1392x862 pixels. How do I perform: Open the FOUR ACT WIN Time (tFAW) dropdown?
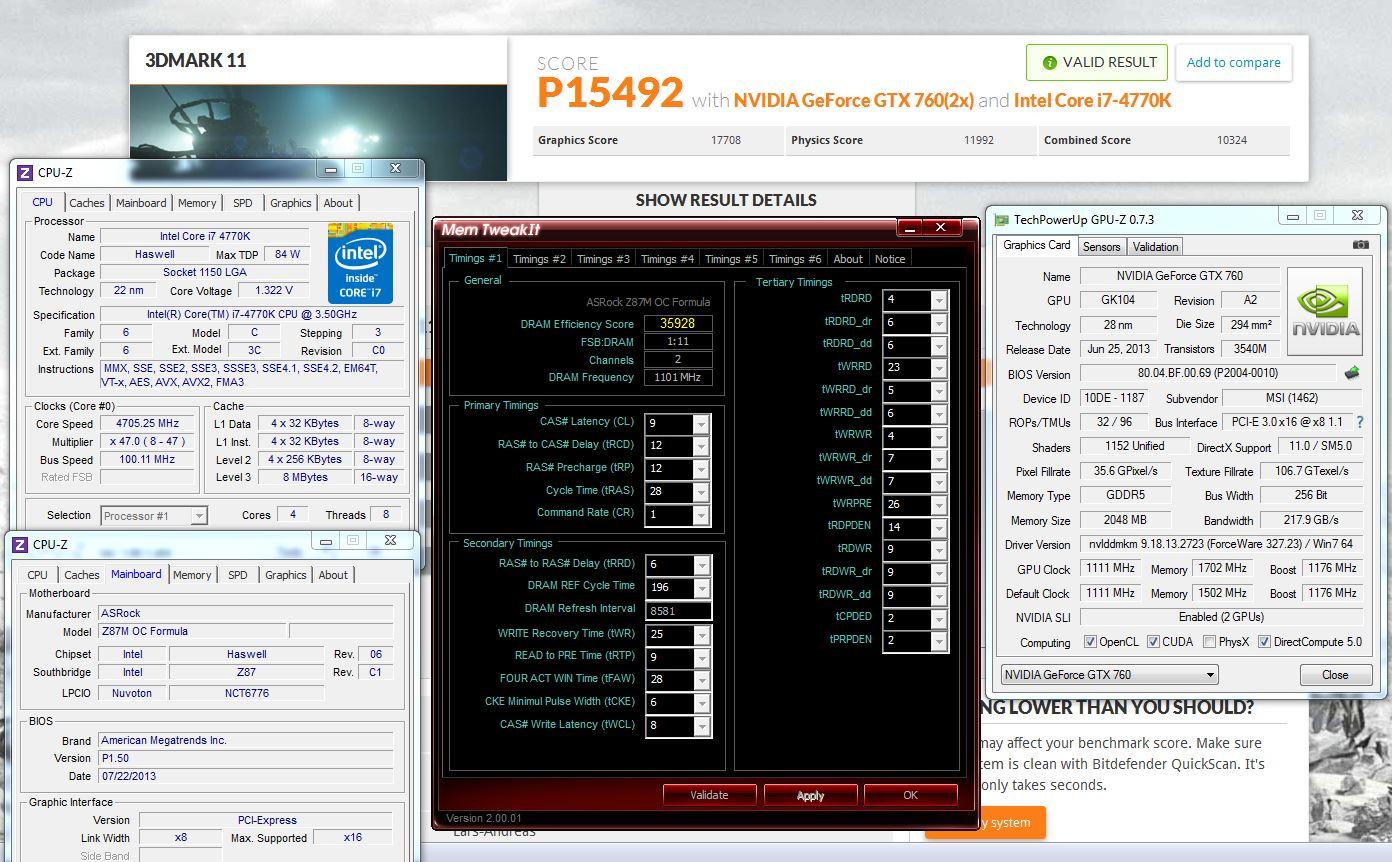point(701,680)
